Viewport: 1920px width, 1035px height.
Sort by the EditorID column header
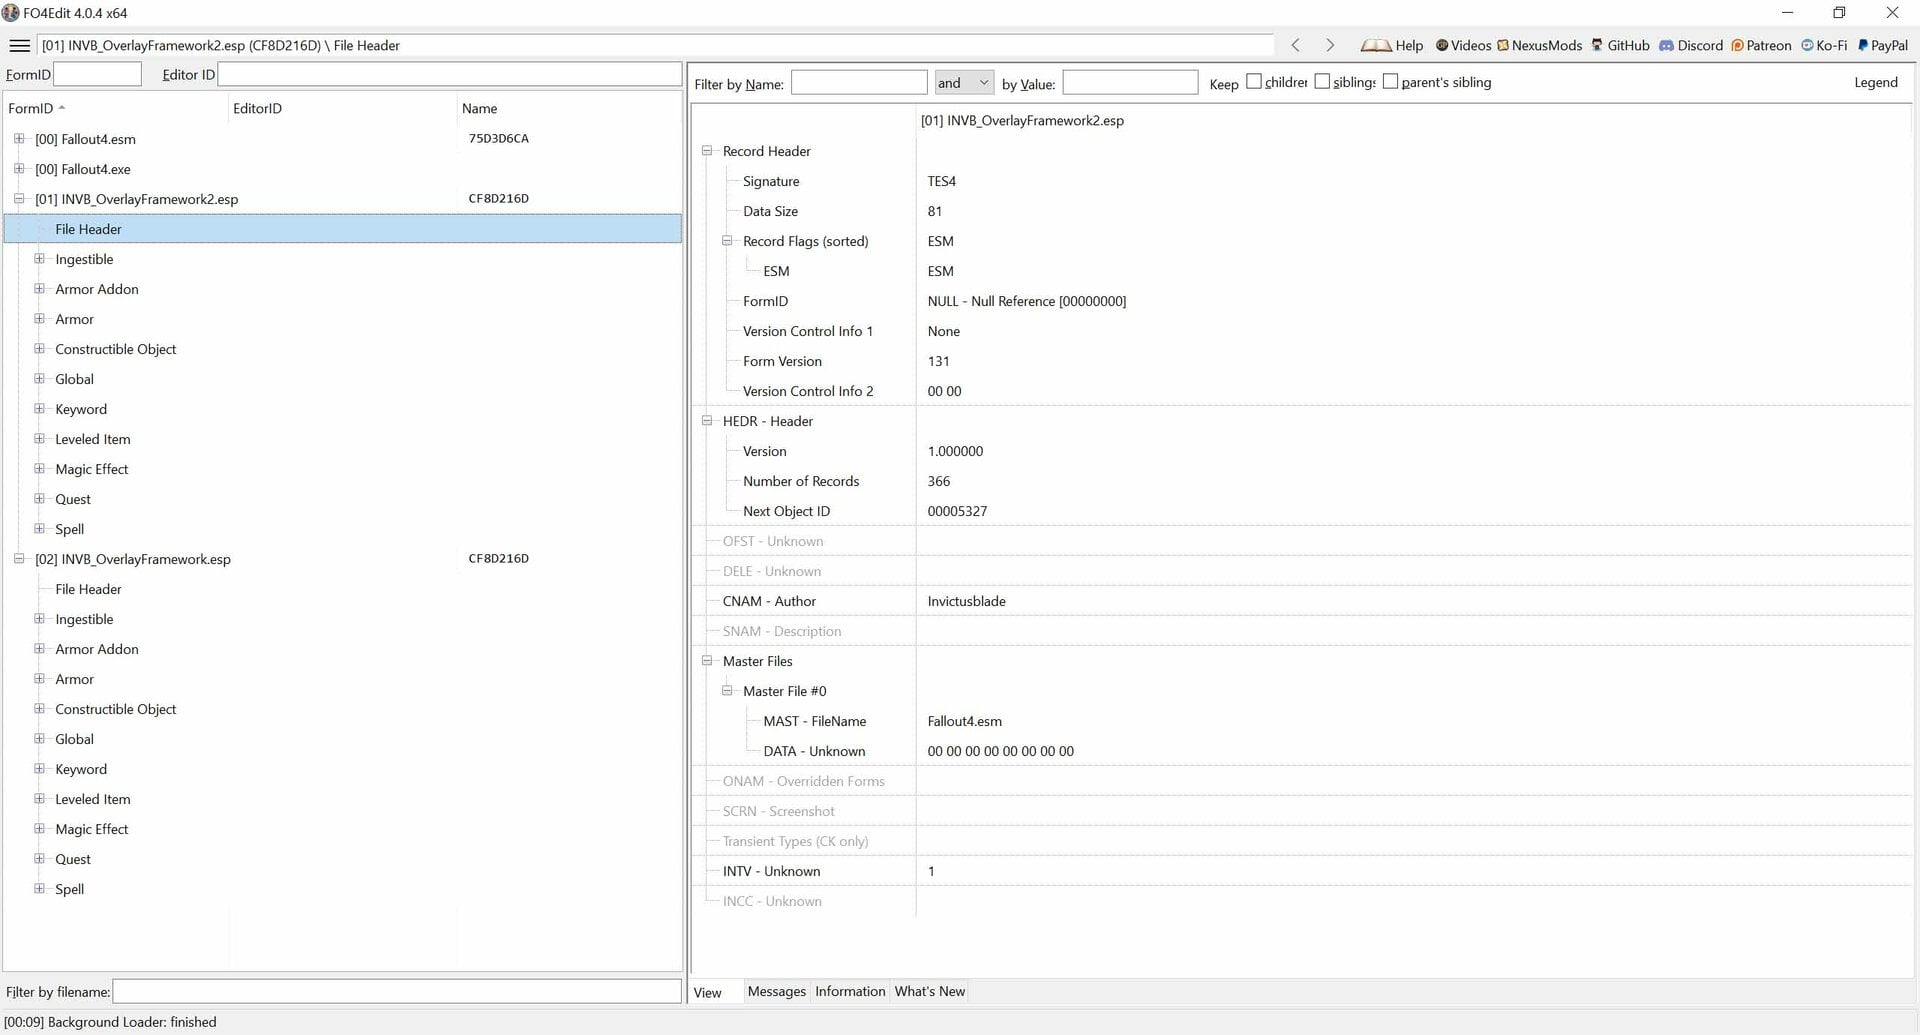pos(342,108)
